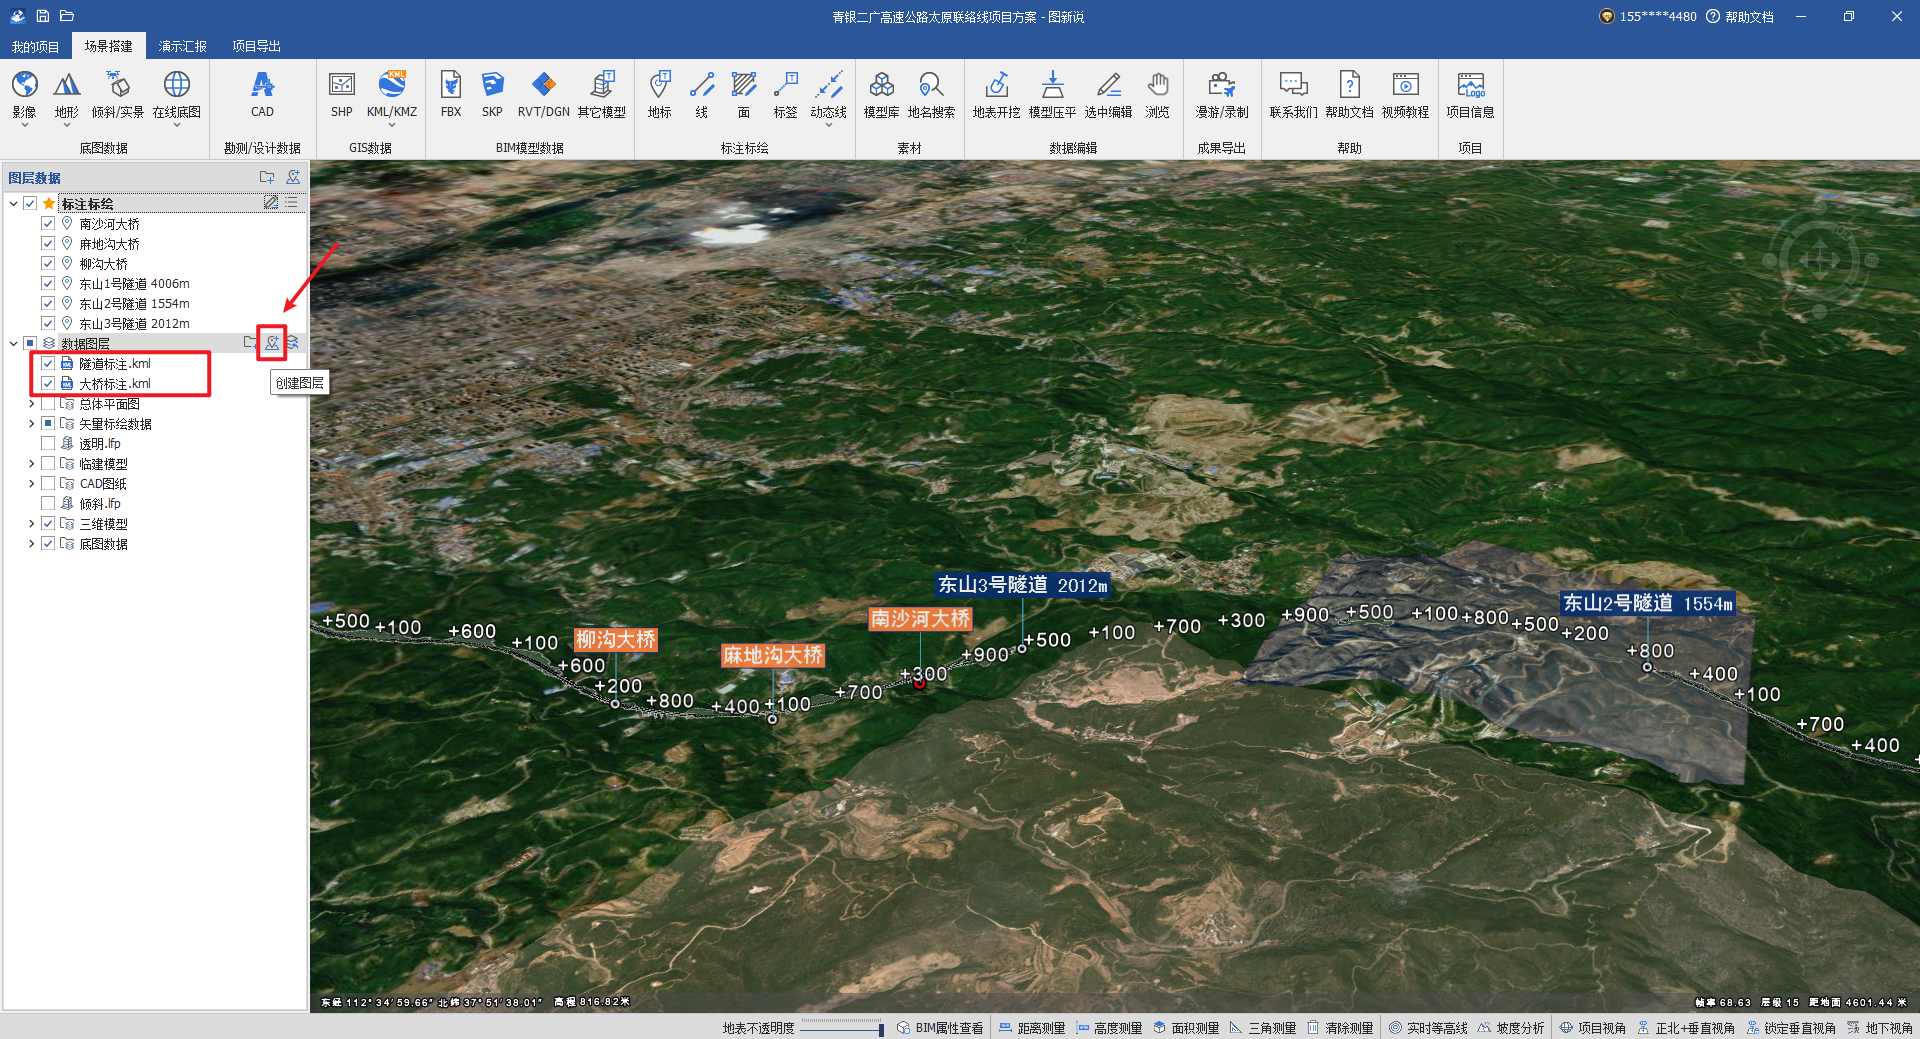Click the 创建图层 create layer icon

coord(272,343)
